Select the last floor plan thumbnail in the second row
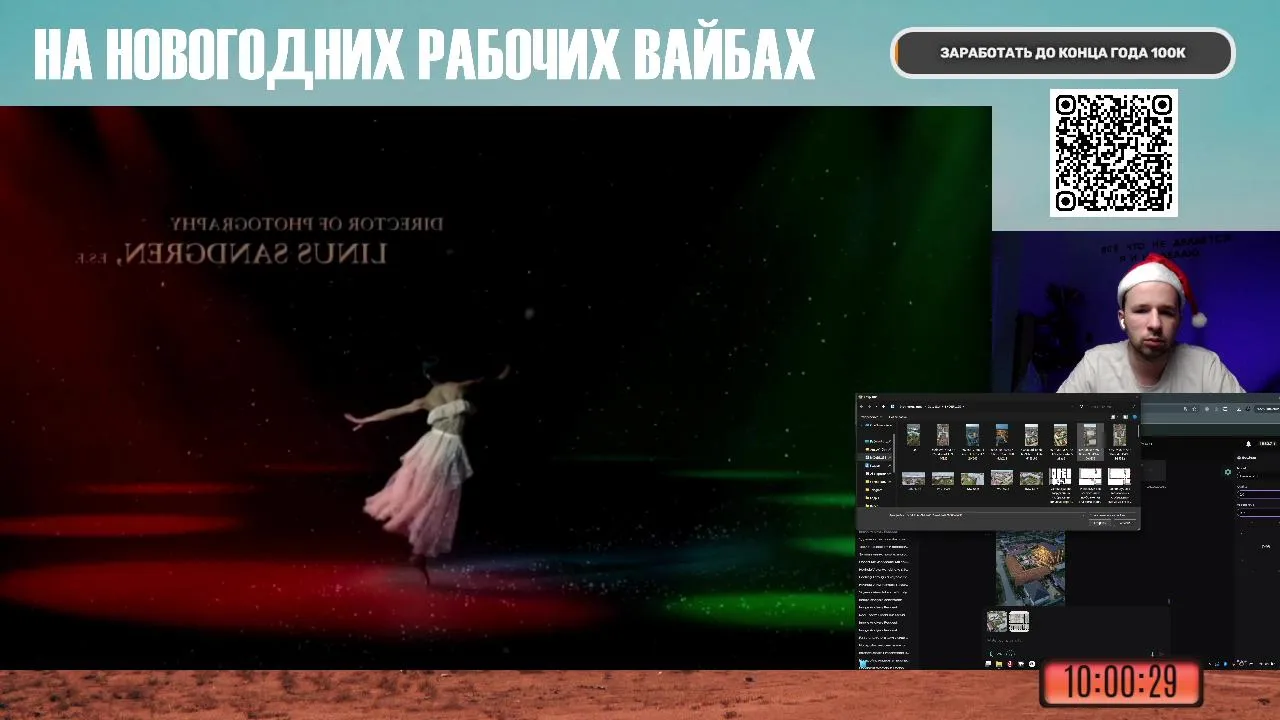Image resolution: width=1280 pixels, height=720 pixels. pyautogui.click(x=1119, y=476)
